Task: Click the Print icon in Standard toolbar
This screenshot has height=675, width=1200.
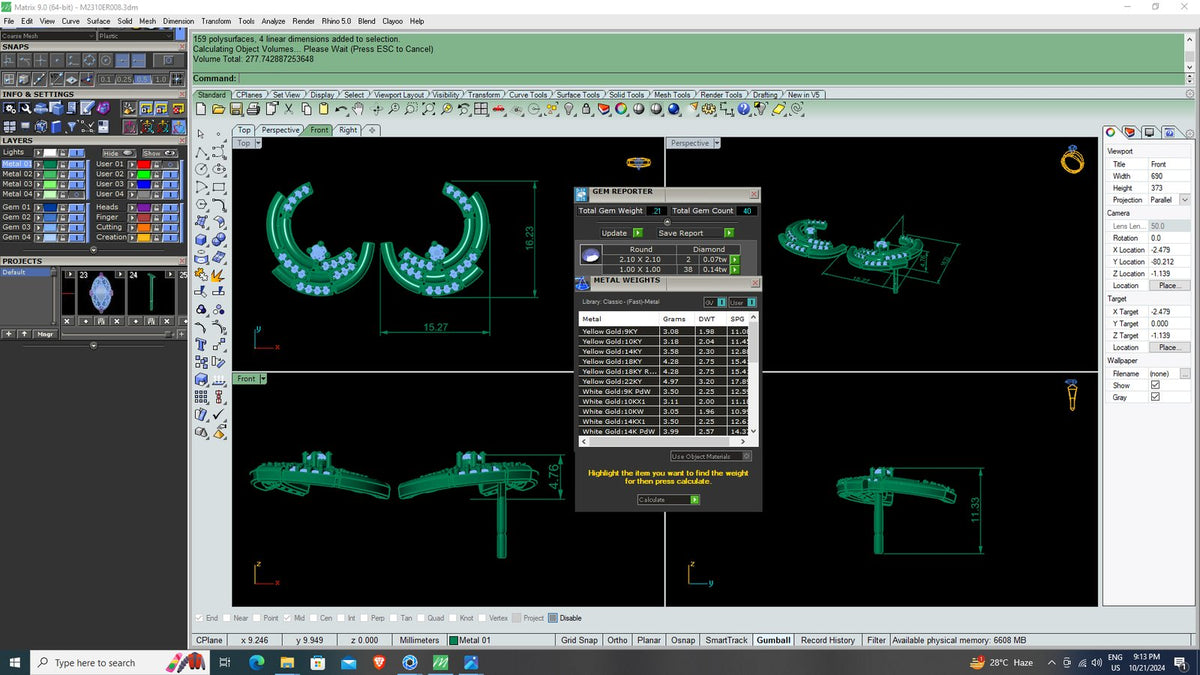Action: (253, 108)
